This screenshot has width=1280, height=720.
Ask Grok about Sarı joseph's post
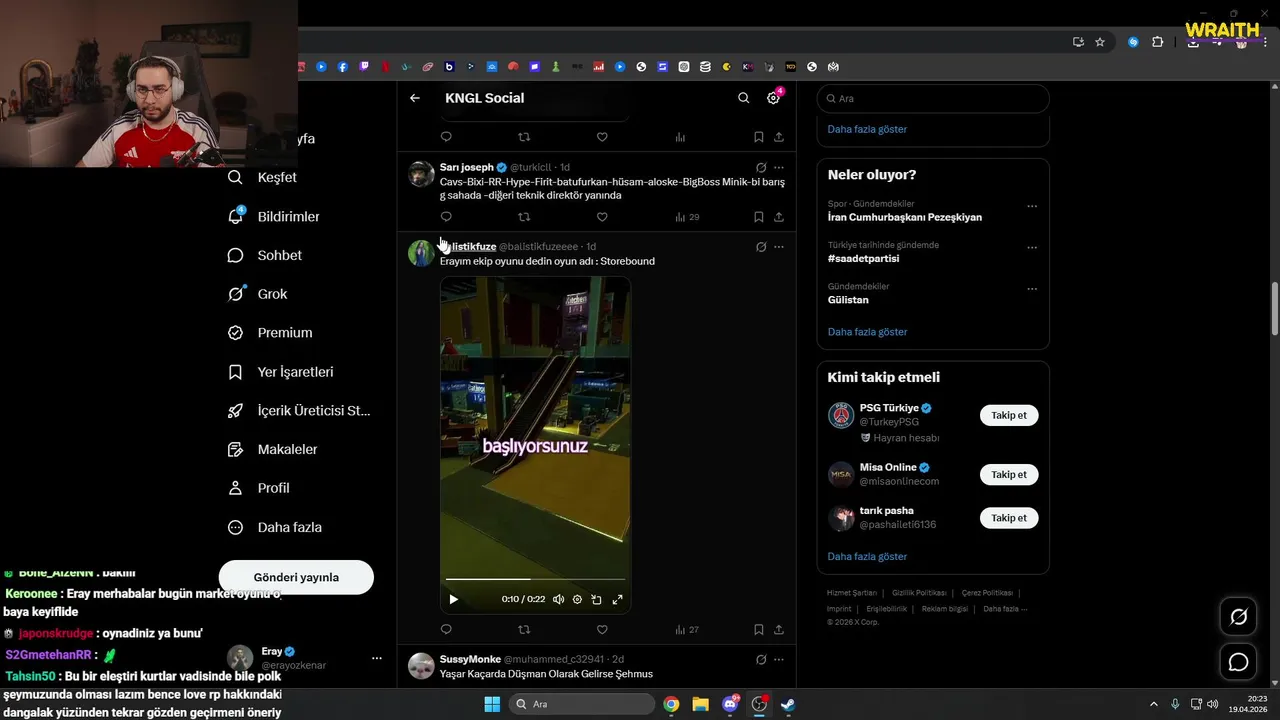(761, 167)
